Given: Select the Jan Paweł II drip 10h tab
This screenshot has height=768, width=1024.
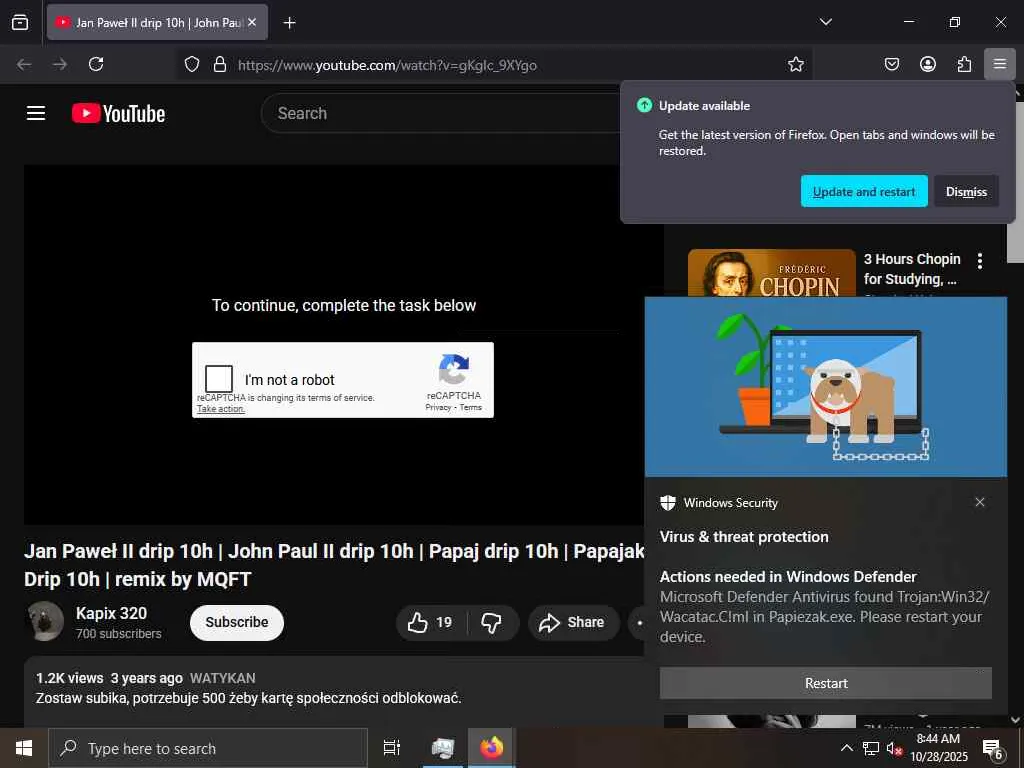Looking at the screenshot, I should click(157, 22).
